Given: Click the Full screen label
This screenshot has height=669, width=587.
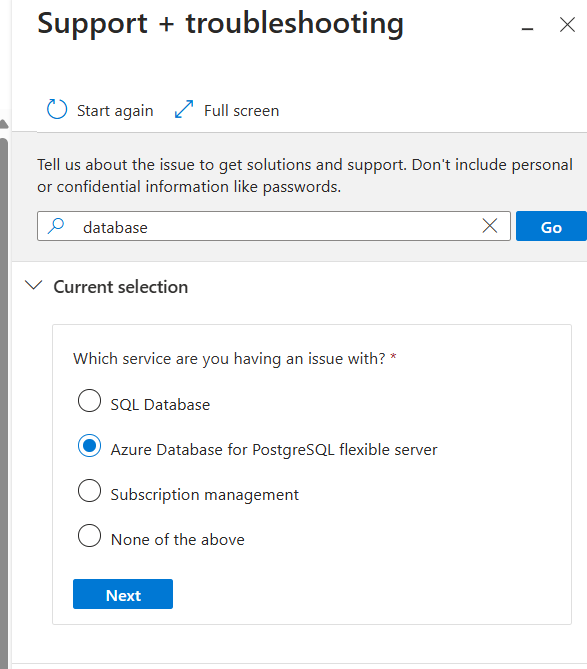Looking at the screenshot, I should [x=241, y=111].
